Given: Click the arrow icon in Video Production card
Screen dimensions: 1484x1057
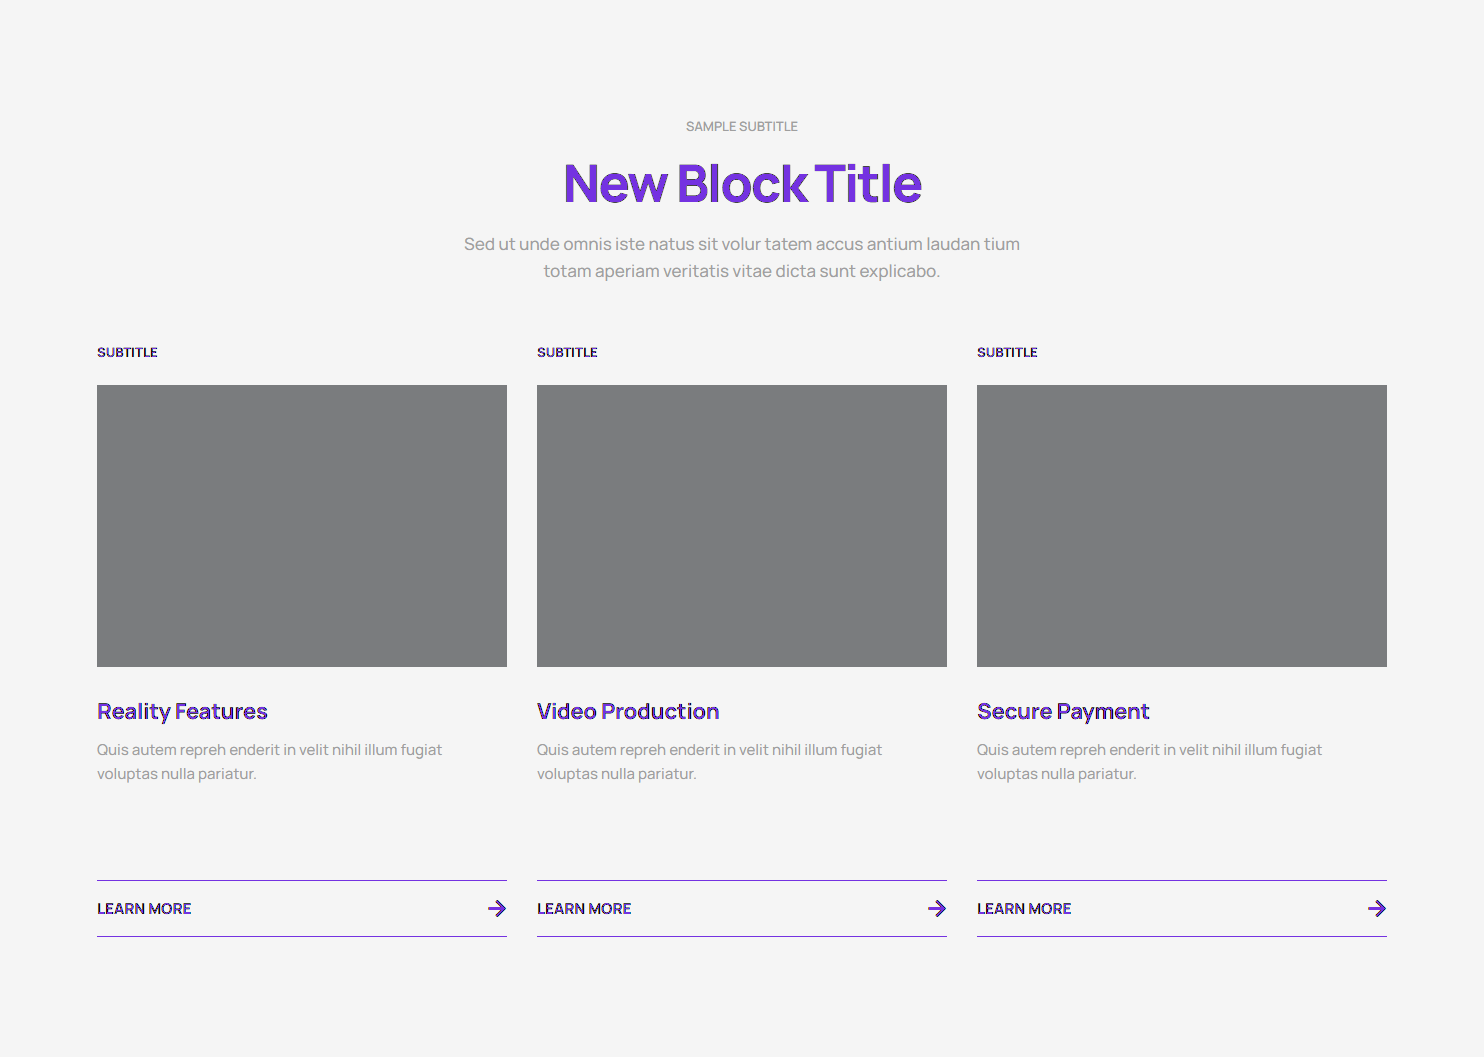Looking at the screenshot, I should (x=936, y=908).
